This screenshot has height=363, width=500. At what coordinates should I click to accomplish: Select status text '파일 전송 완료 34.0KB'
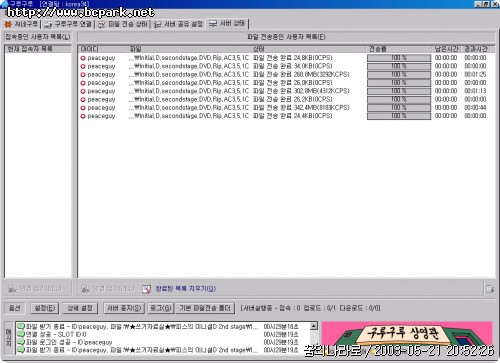pyautogui.click(x=293, y=66)
